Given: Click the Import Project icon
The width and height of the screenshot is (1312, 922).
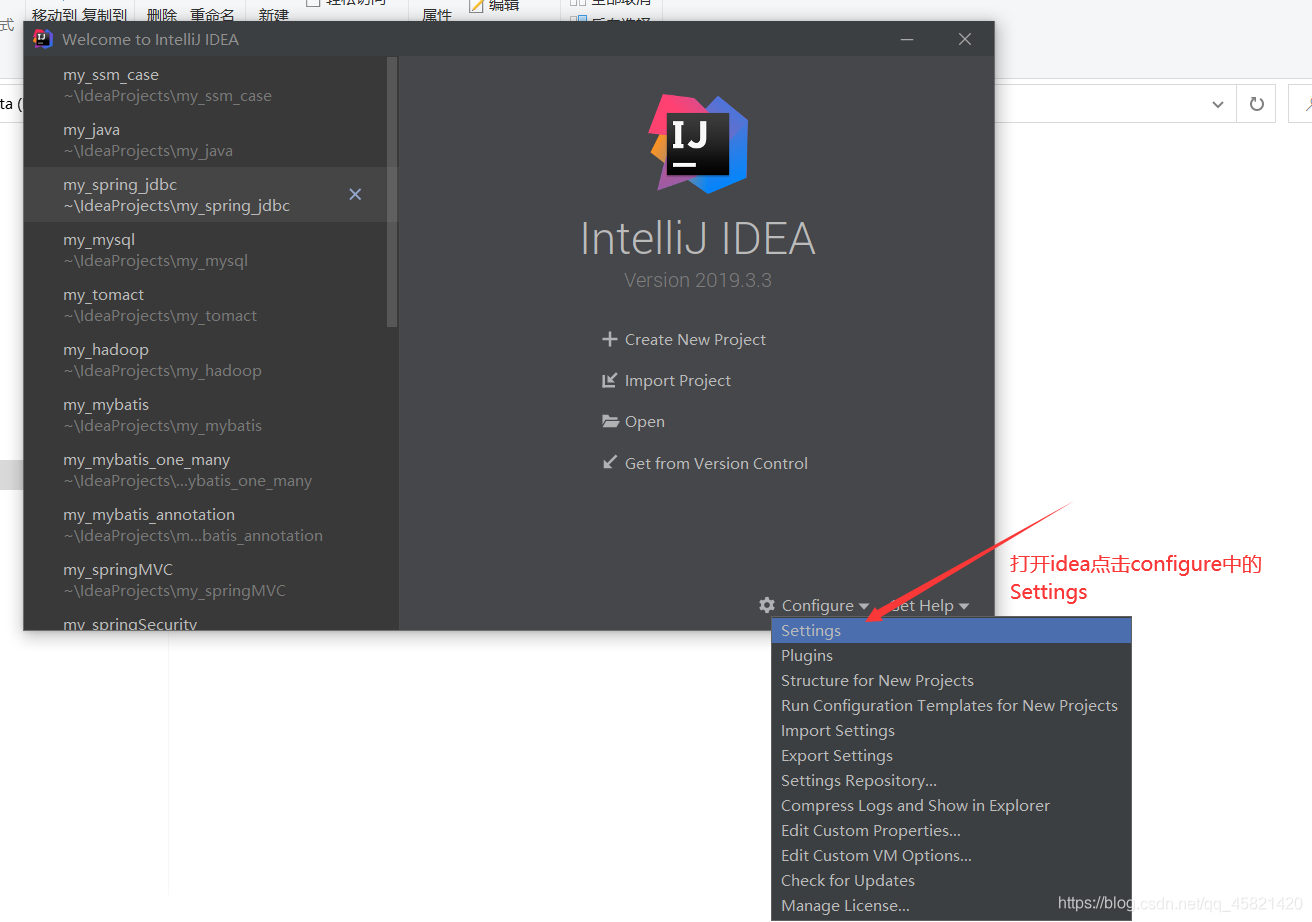Looking at the screenshot, I should click(610, 380).
